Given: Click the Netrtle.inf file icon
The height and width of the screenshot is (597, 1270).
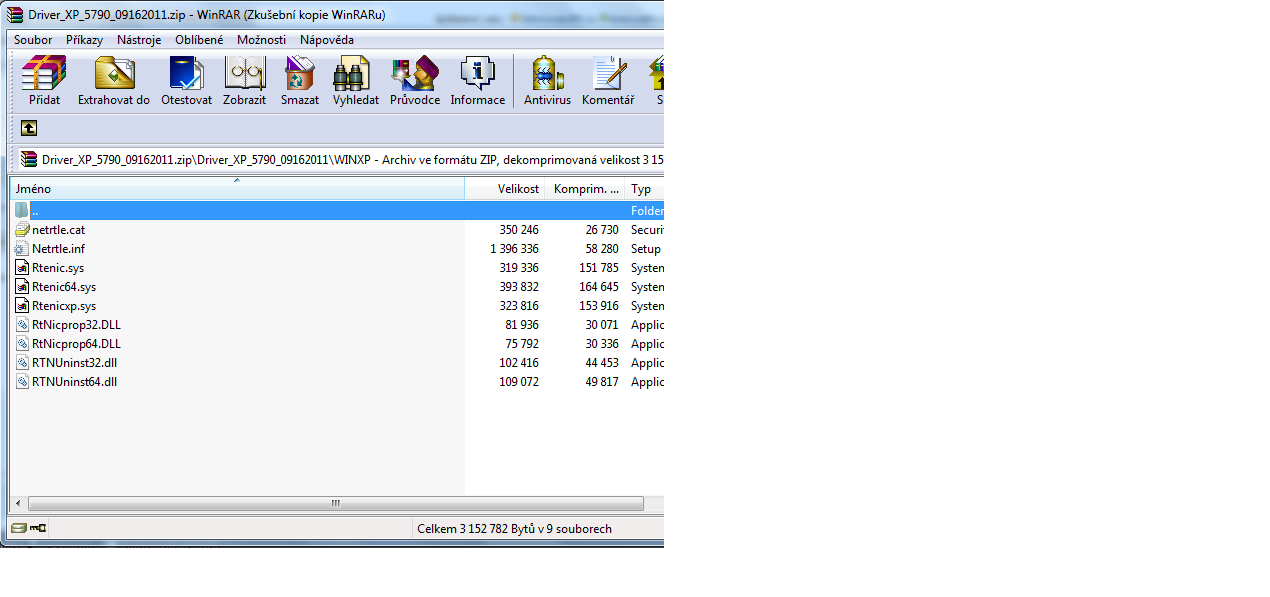Looking at the screenshot, I should [23, 249].
